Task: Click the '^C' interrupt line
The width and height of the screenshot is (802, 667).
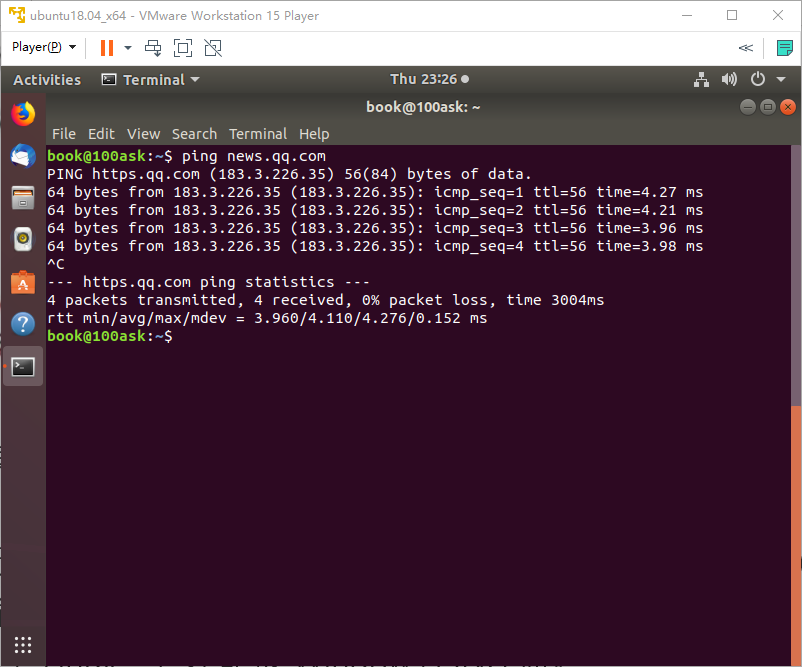Action: tap(56, 264)
